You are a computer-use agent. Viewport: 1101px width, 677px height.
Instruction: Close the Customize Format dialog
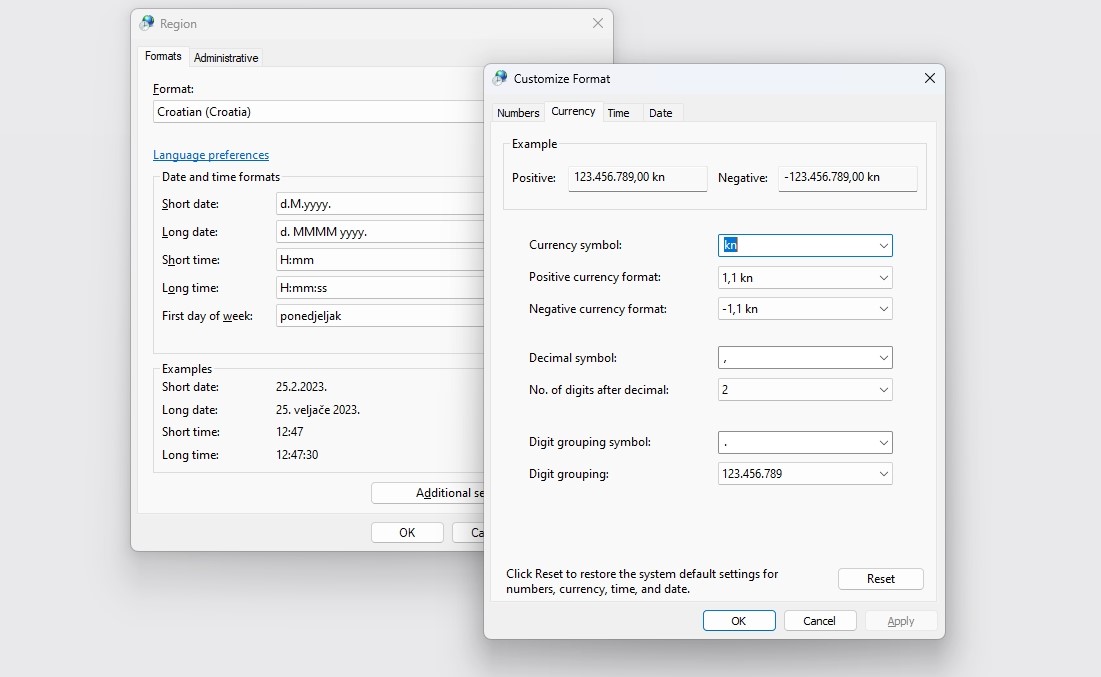(x=929, y=78)
